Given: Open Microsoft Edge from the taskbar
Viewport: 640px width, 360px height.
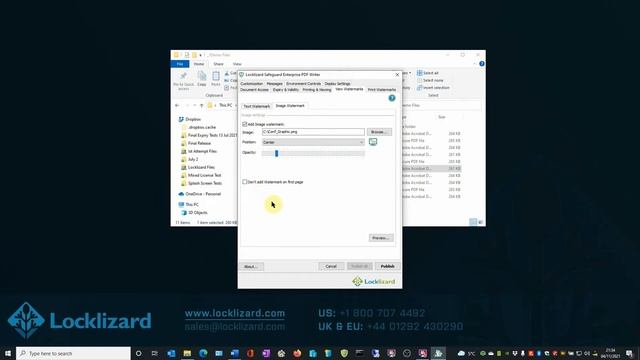Looking at the screenshot, I should coord(203,353).
